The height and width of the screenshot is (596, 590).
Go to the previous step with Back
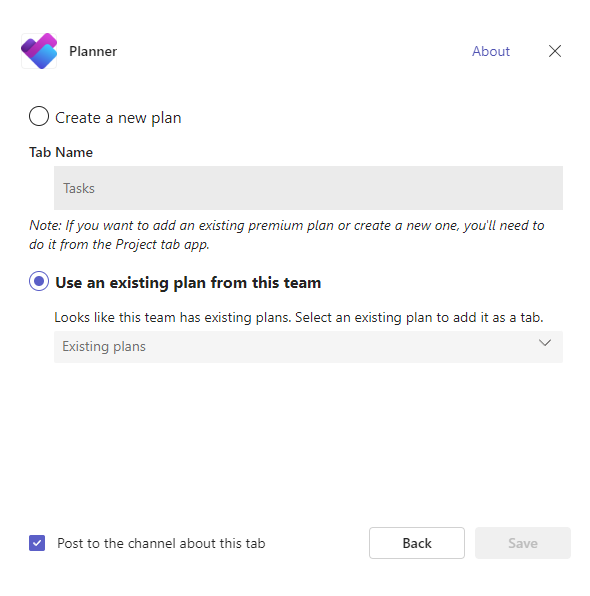click(x=417, y=543)
